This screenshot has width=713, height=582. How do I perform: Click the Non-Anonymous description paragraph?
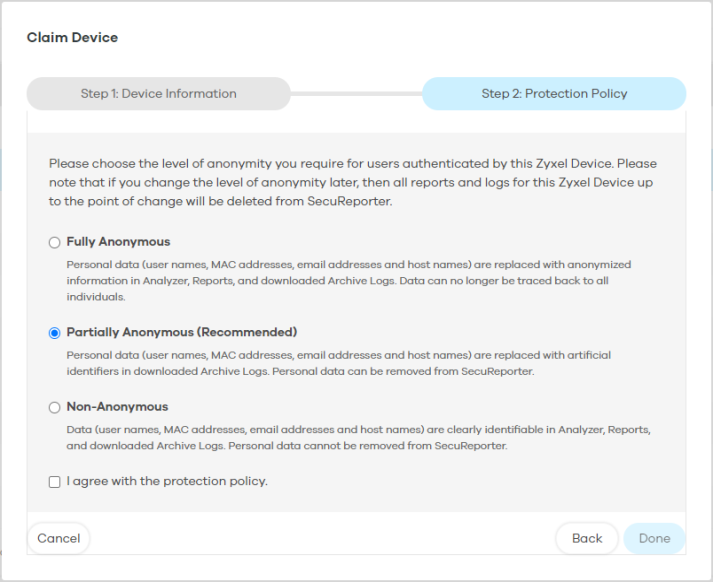(x=358, y=437)
